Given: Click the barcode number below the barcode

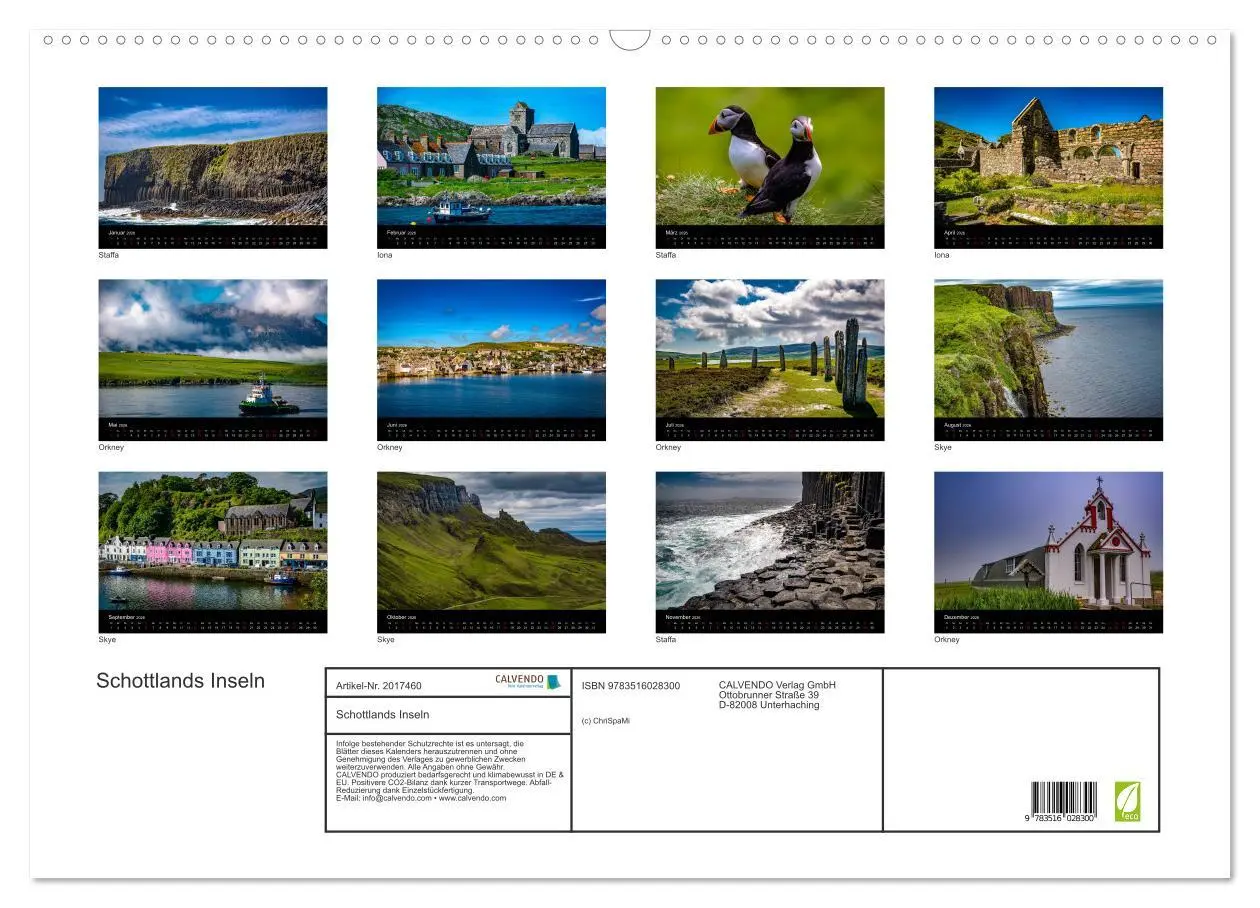Looking at the screenshot, I should point(1059,819).
